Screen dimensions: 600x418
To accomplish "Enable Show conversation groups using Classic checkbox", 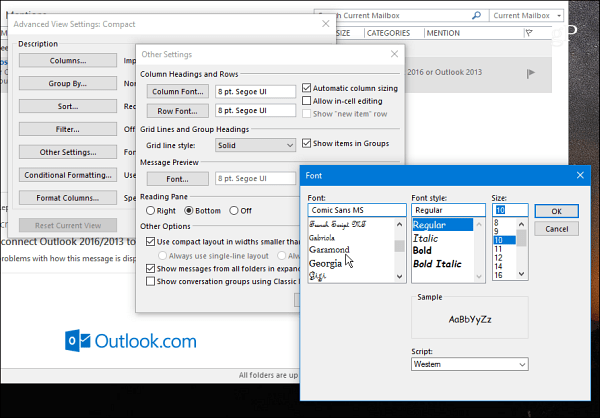I will tap(150, 282).
